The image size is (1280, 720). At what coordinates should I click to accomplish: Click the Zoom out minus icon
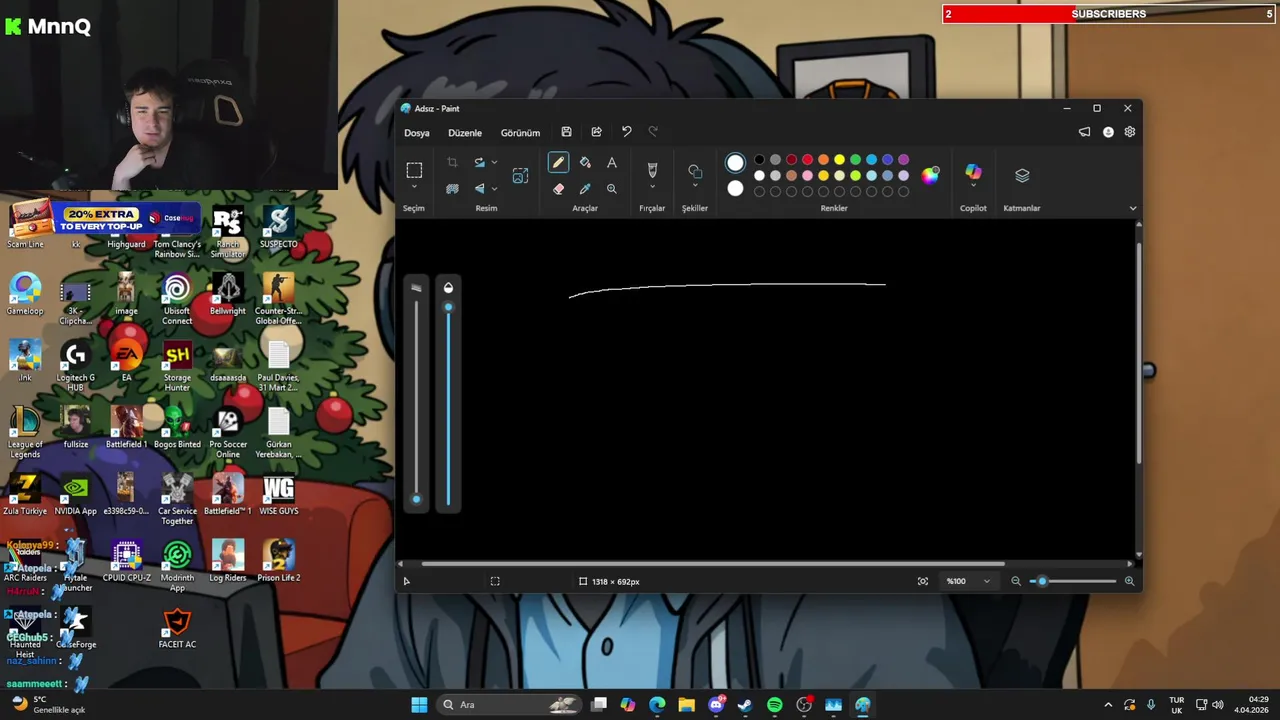[1016, 581]
